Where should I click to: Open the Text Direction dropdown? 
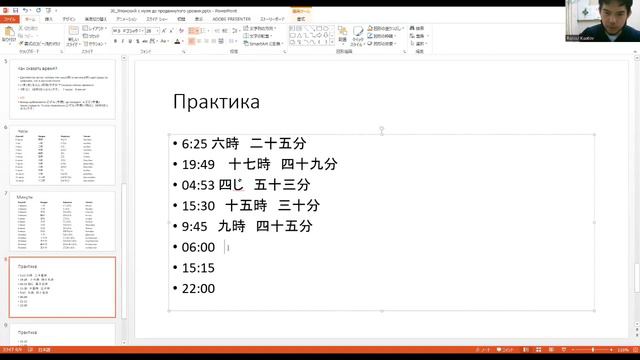point(260,28)
